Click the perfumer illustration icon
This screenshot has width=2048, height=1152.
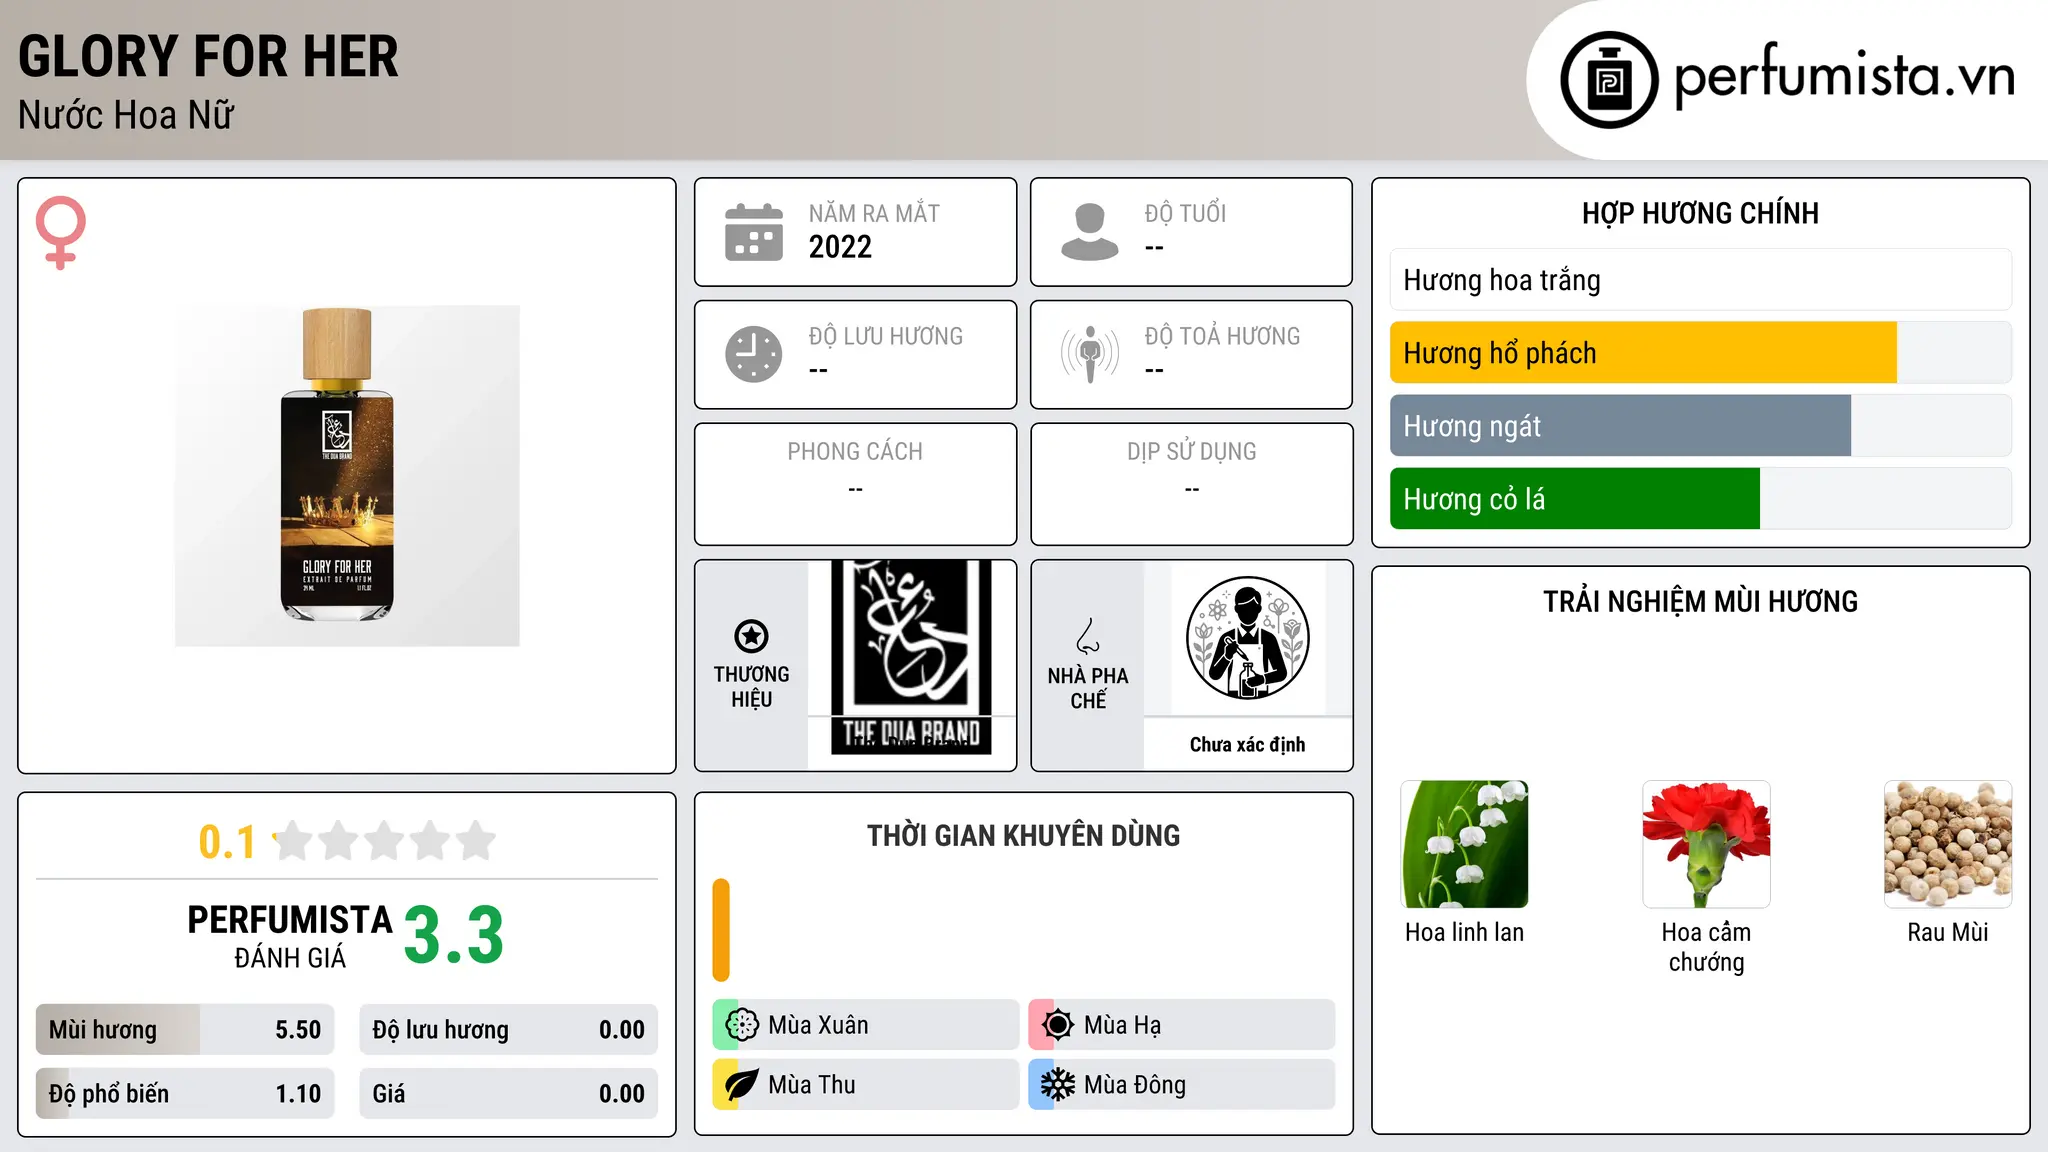[x=1248, y=638]
